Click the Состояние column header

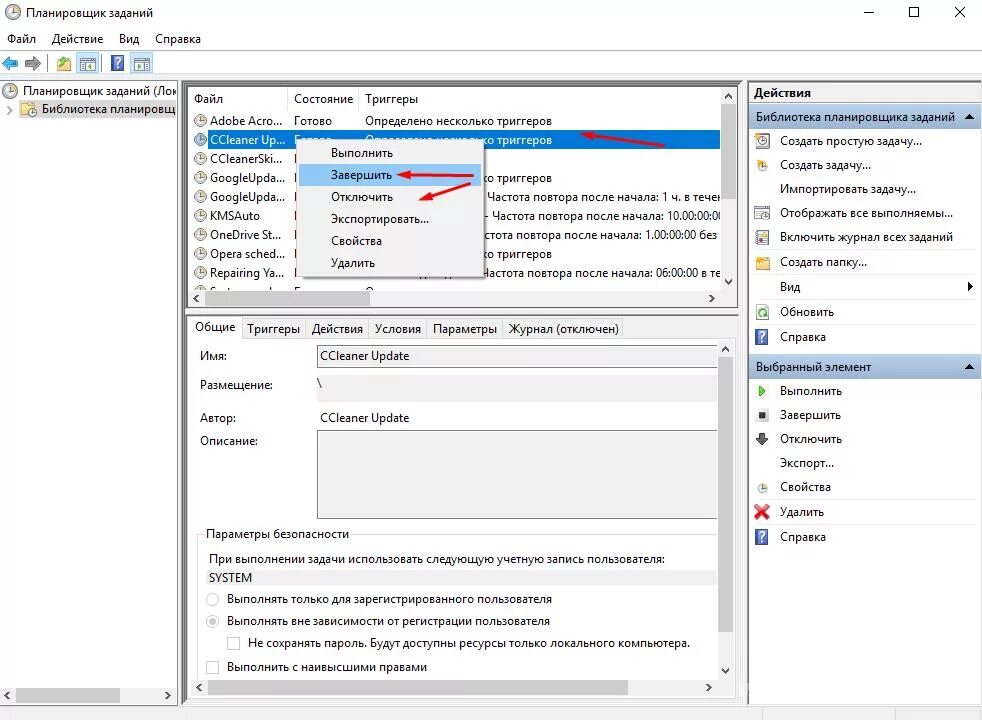click(323, 99)
